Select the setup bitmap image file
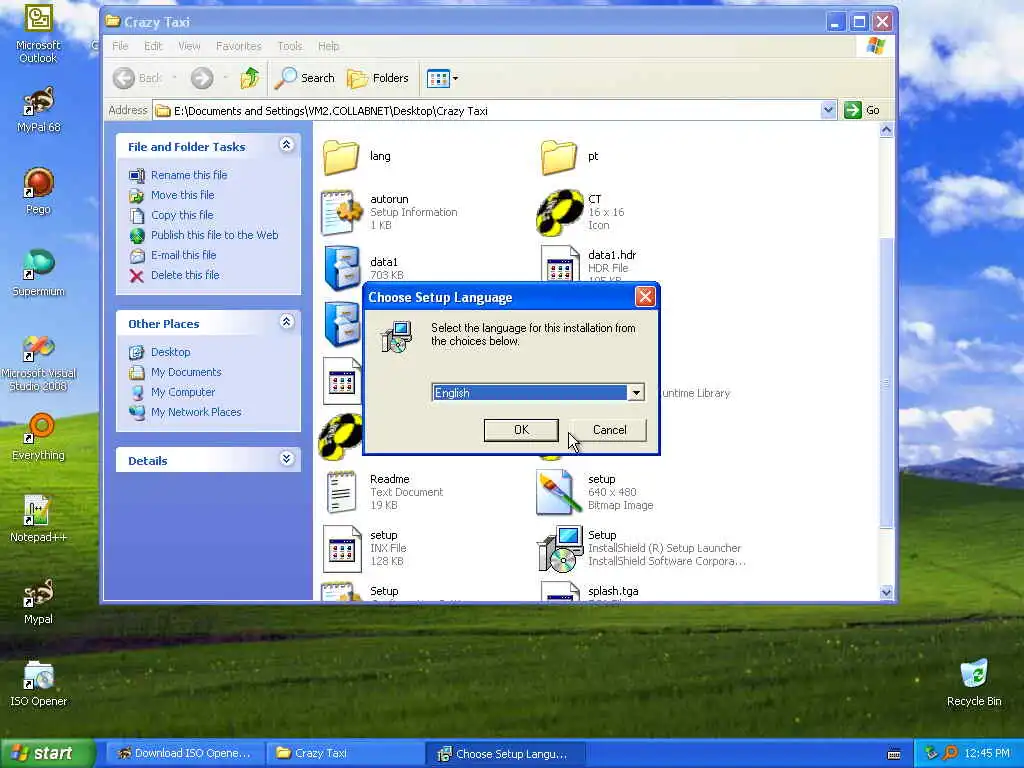 594,492
